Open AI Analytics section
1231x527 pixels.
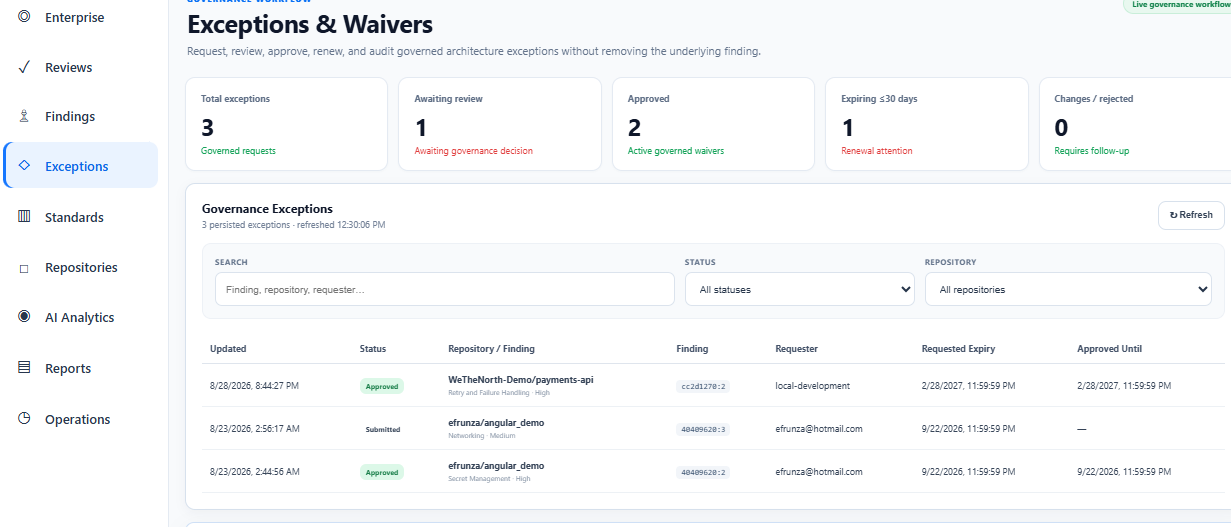click(80, 317)
